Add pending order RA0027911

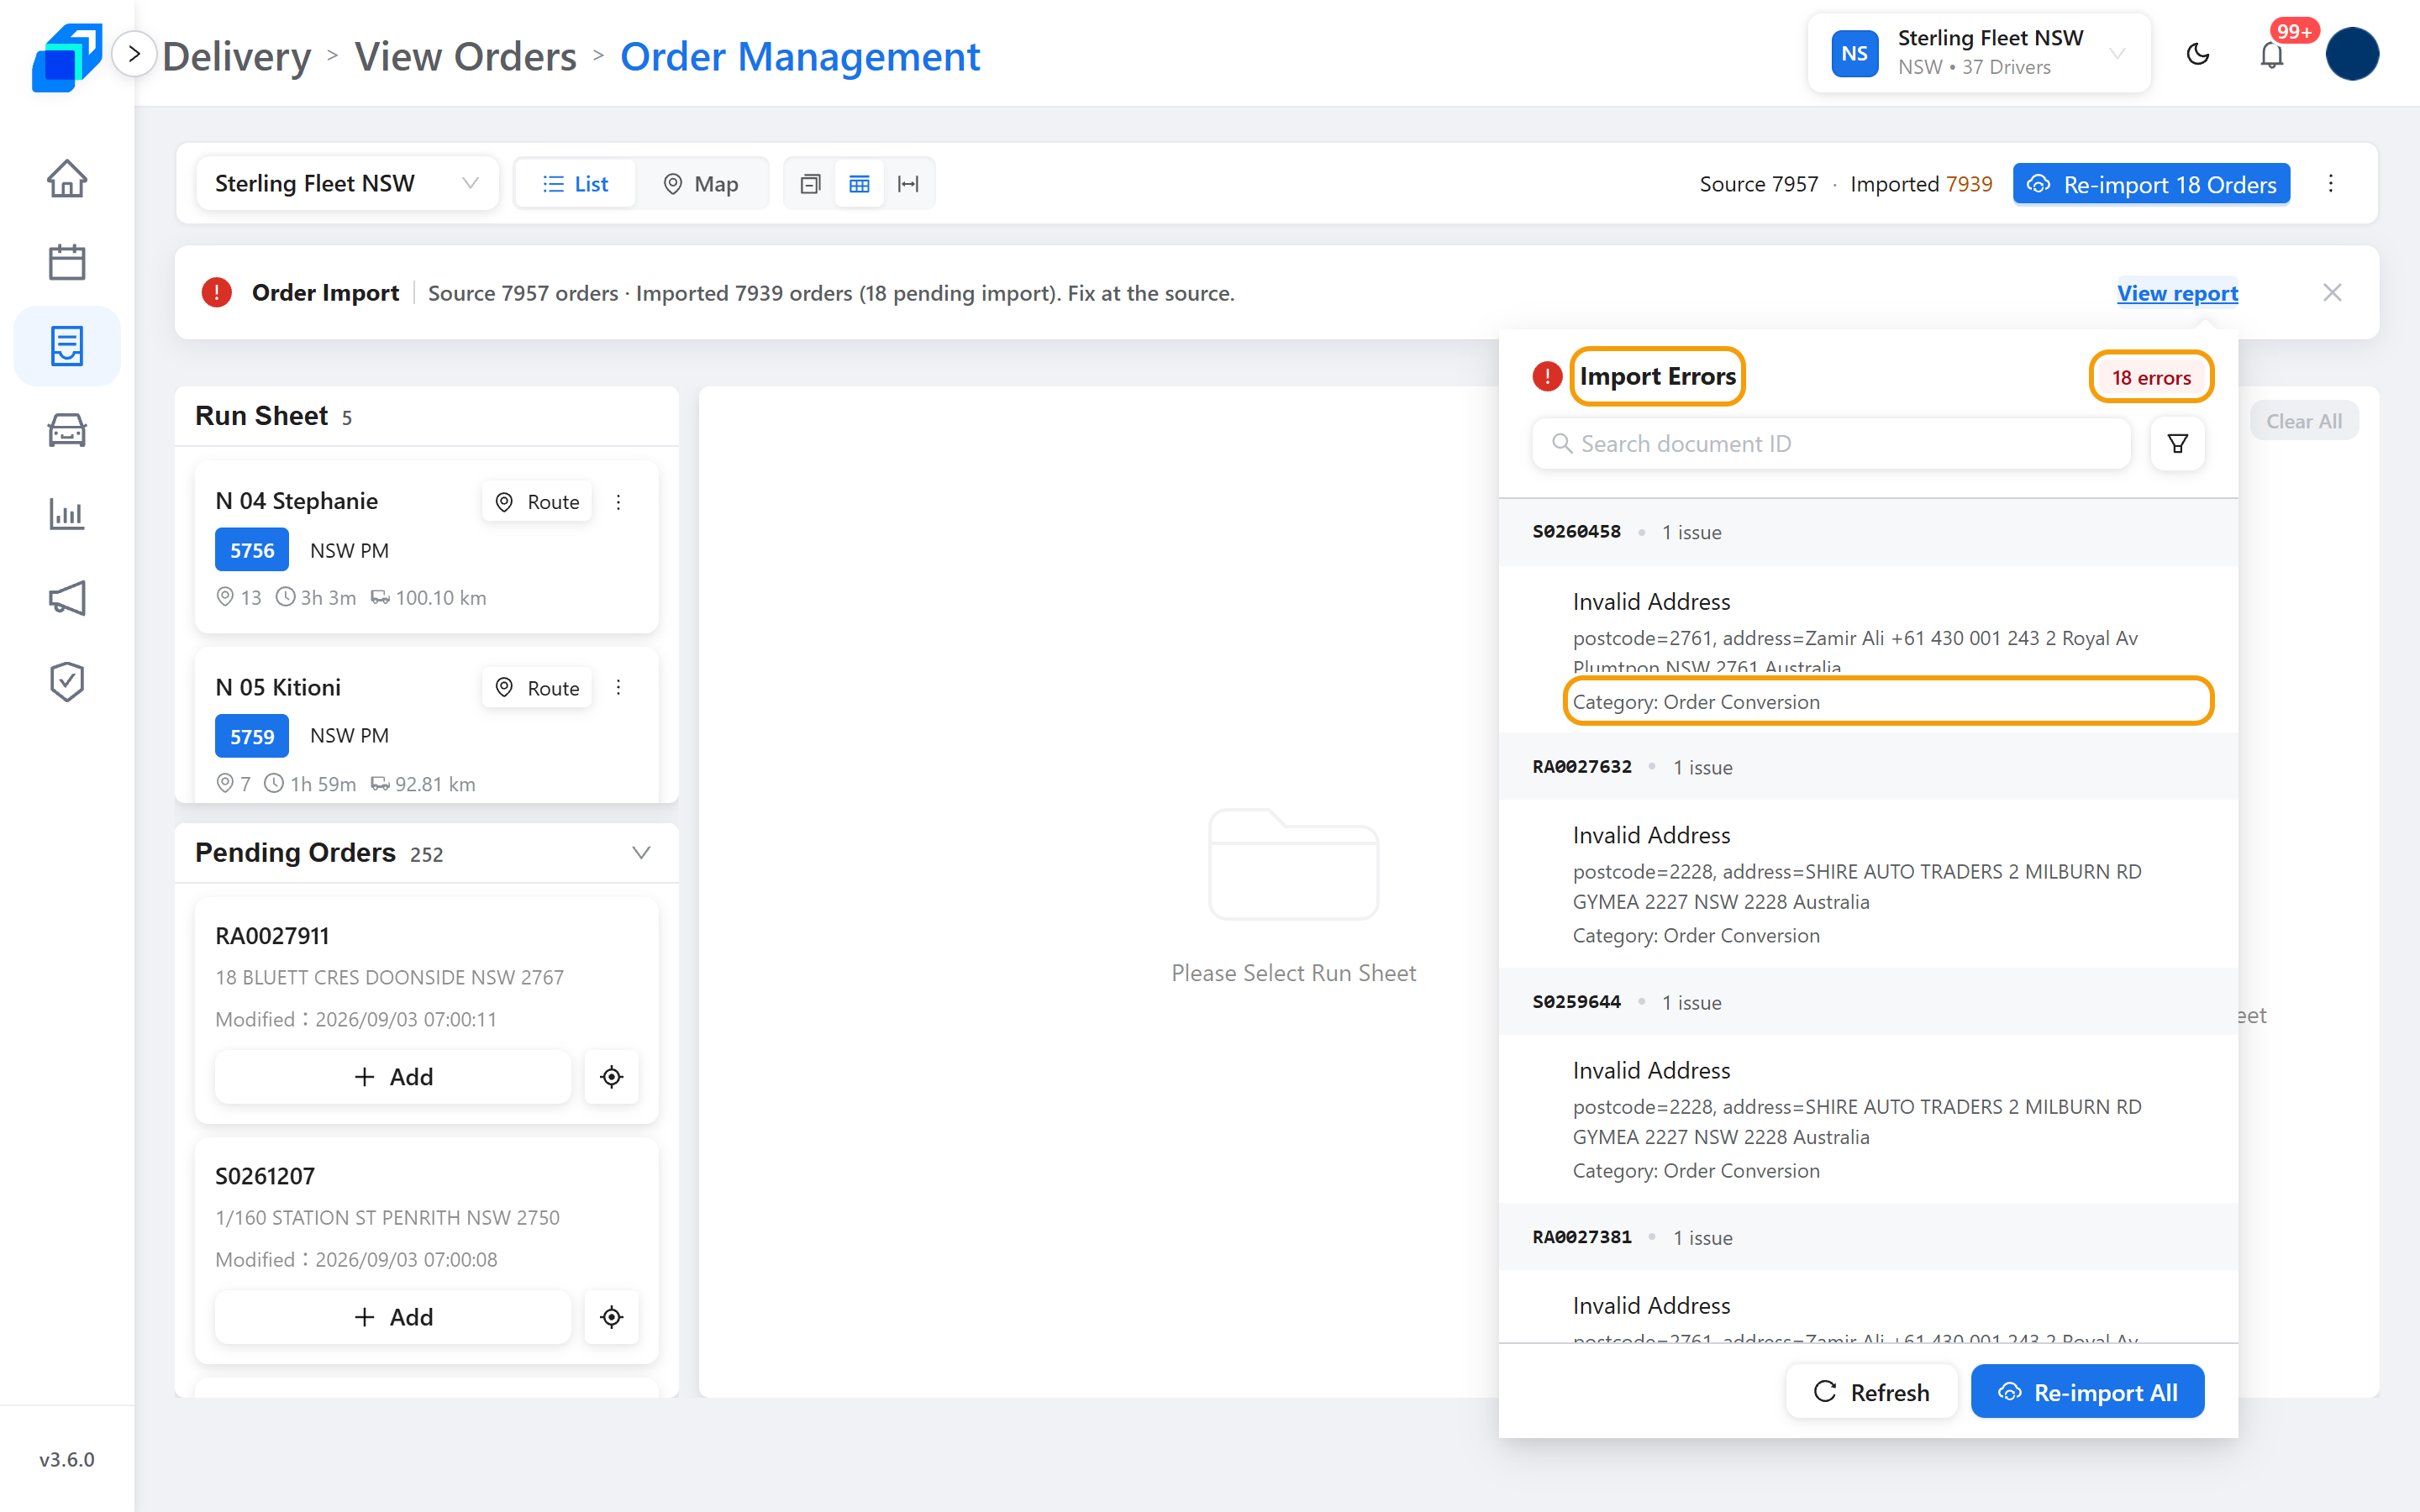[393, 1076]
